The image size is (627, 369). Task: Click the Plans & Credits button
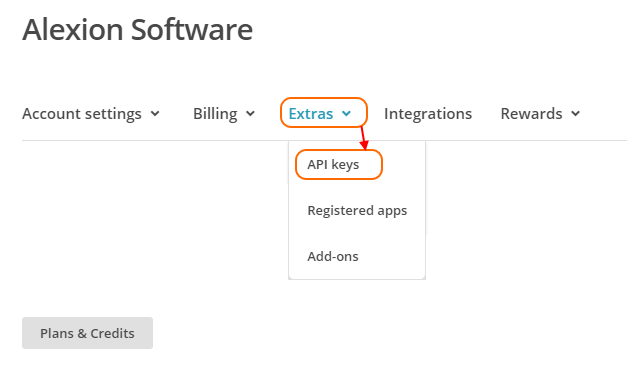pyautogui.click(x=87, y=333)
